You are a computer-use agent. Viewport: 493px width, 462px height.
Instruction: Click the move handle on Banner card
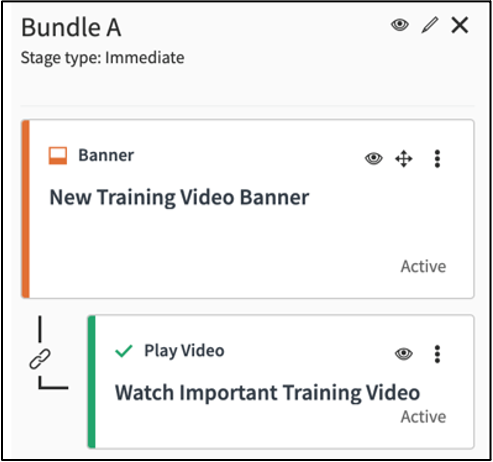pyautogui.click(x=404, y=159)
